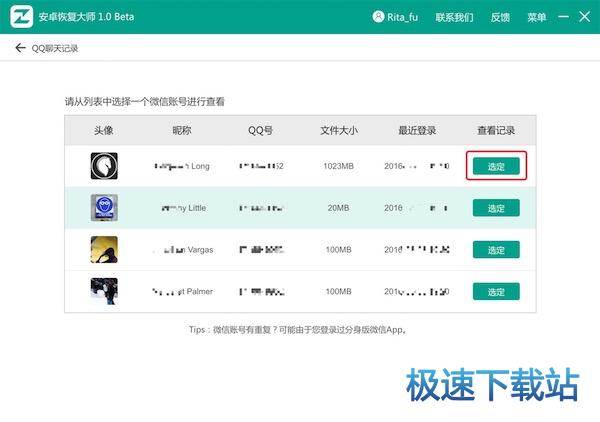Click the 1023MB file size cell
The image size is (600, 422).
(338, 166)
